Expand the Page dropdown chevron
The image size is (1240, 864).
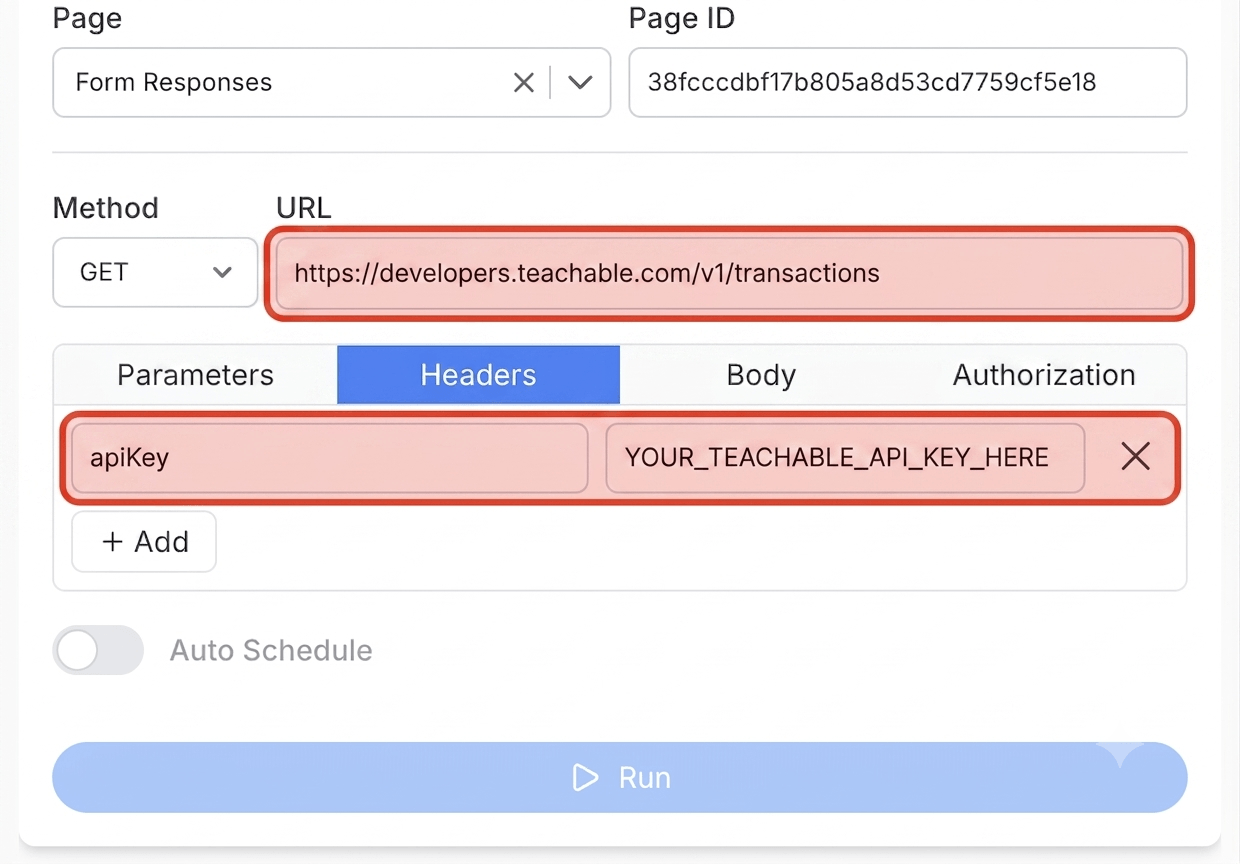pyautogui.click(x=581, y=83)
